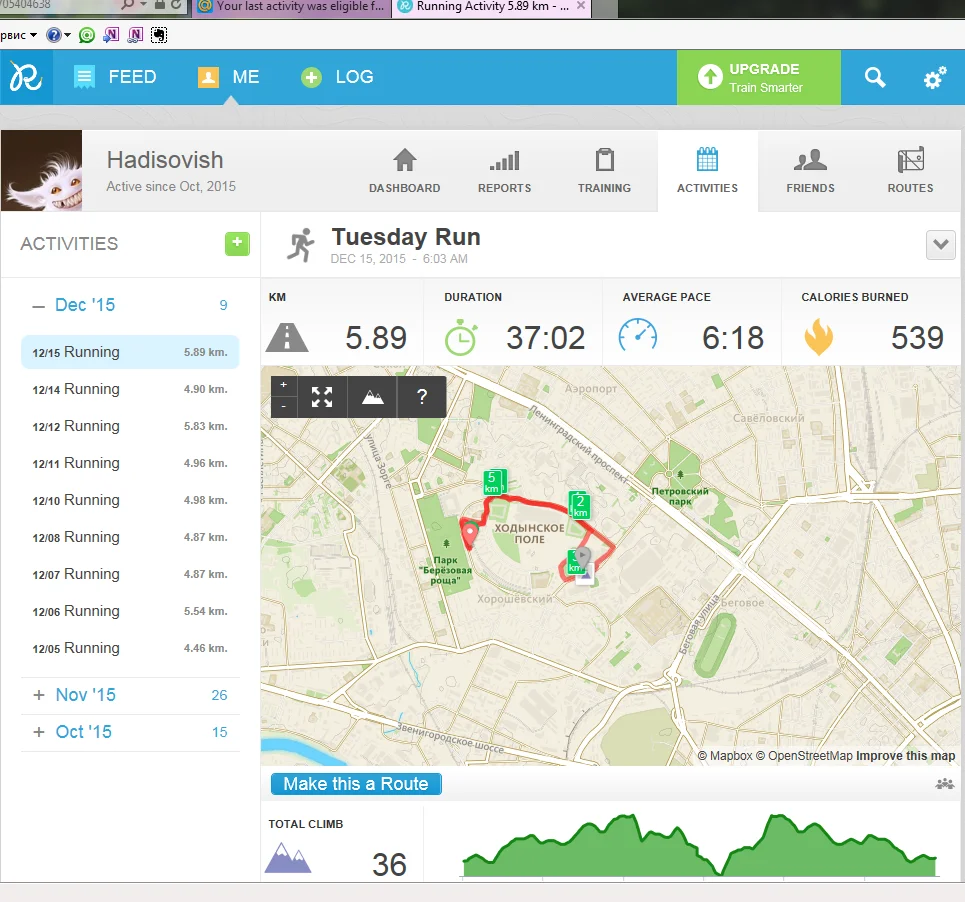Click the 539 calories burned value

tap(917, 338)
